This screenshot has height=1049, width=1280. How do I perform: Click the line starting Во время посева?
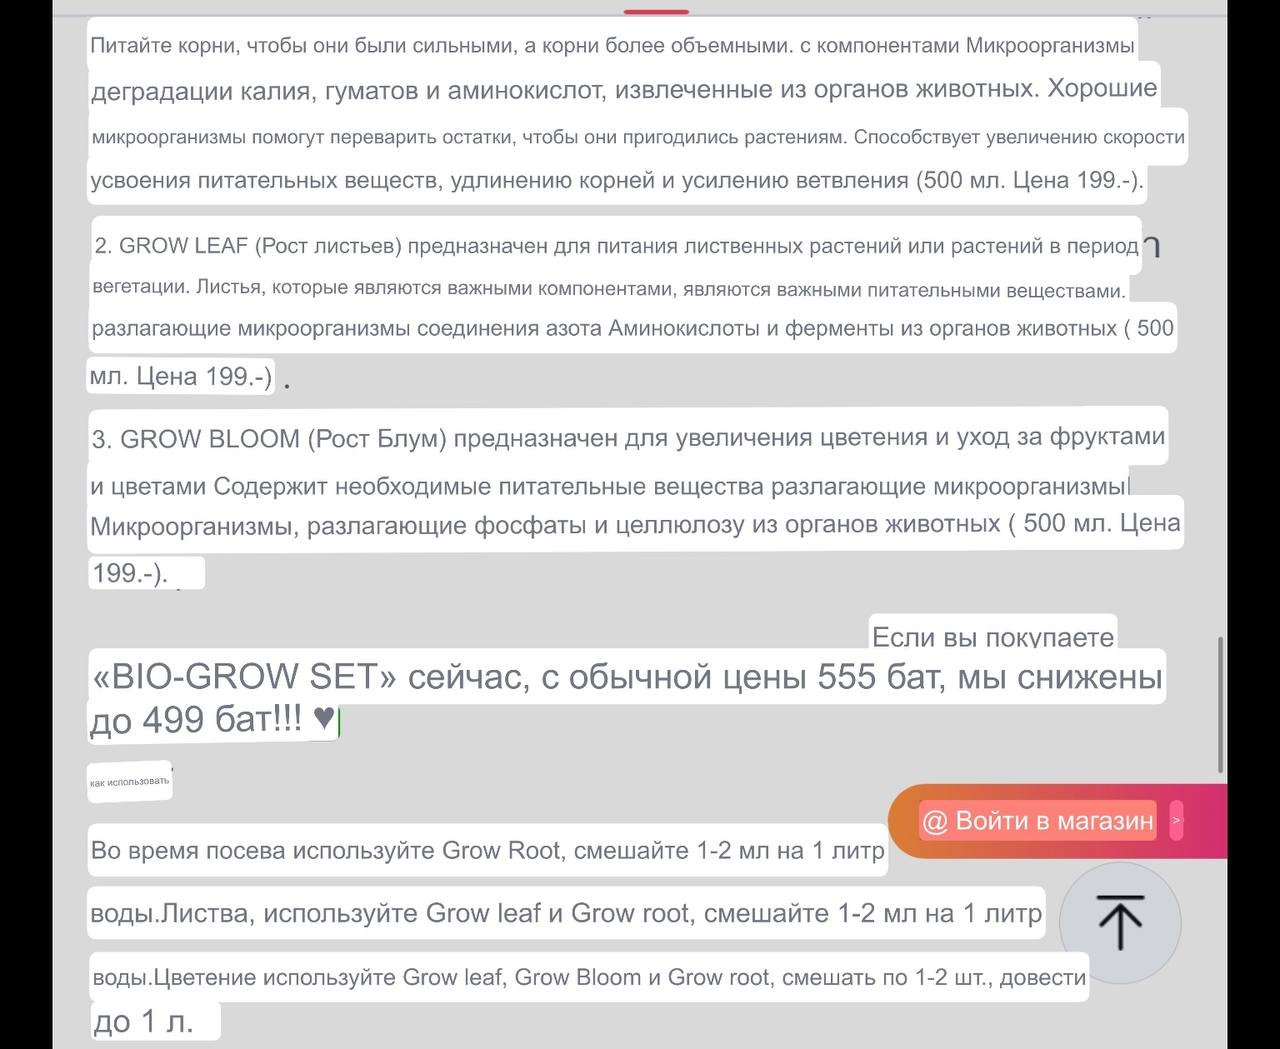487,850
